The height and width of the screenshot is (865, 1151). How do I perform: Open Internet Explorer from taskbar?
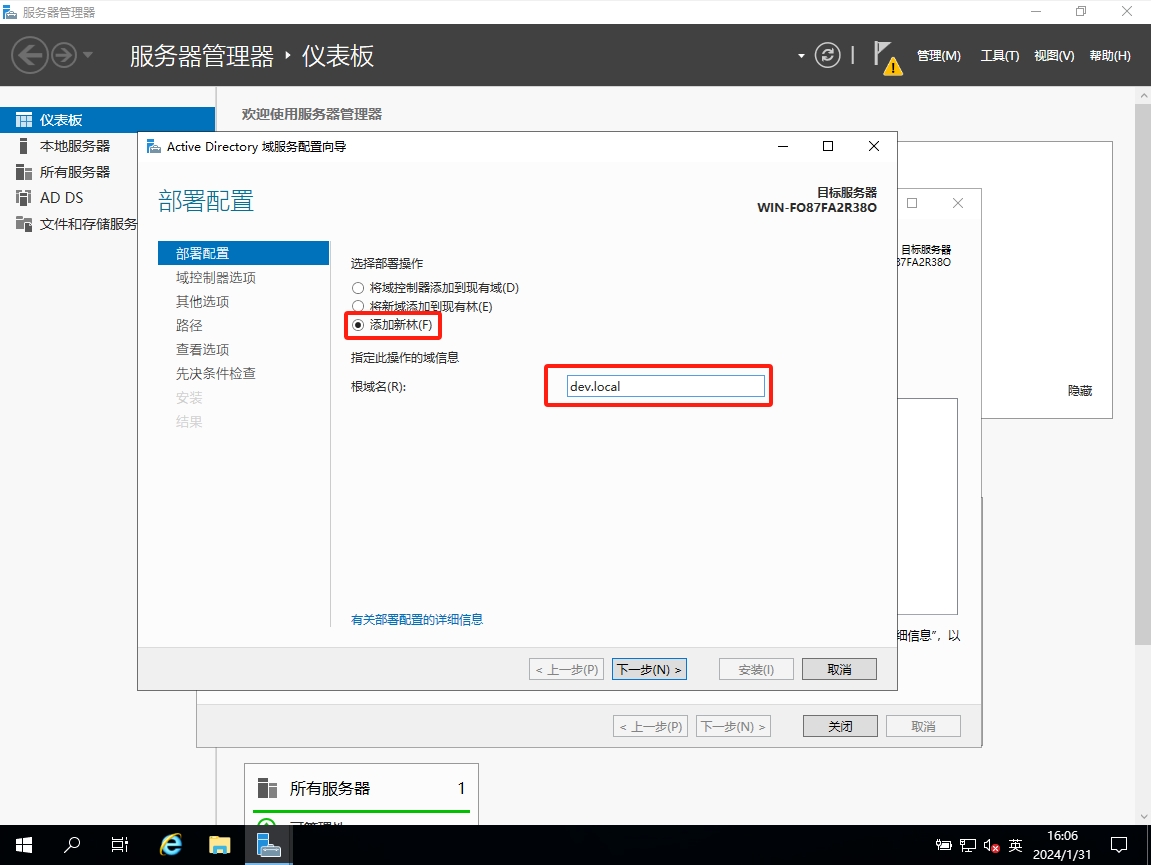coord(171,845)
